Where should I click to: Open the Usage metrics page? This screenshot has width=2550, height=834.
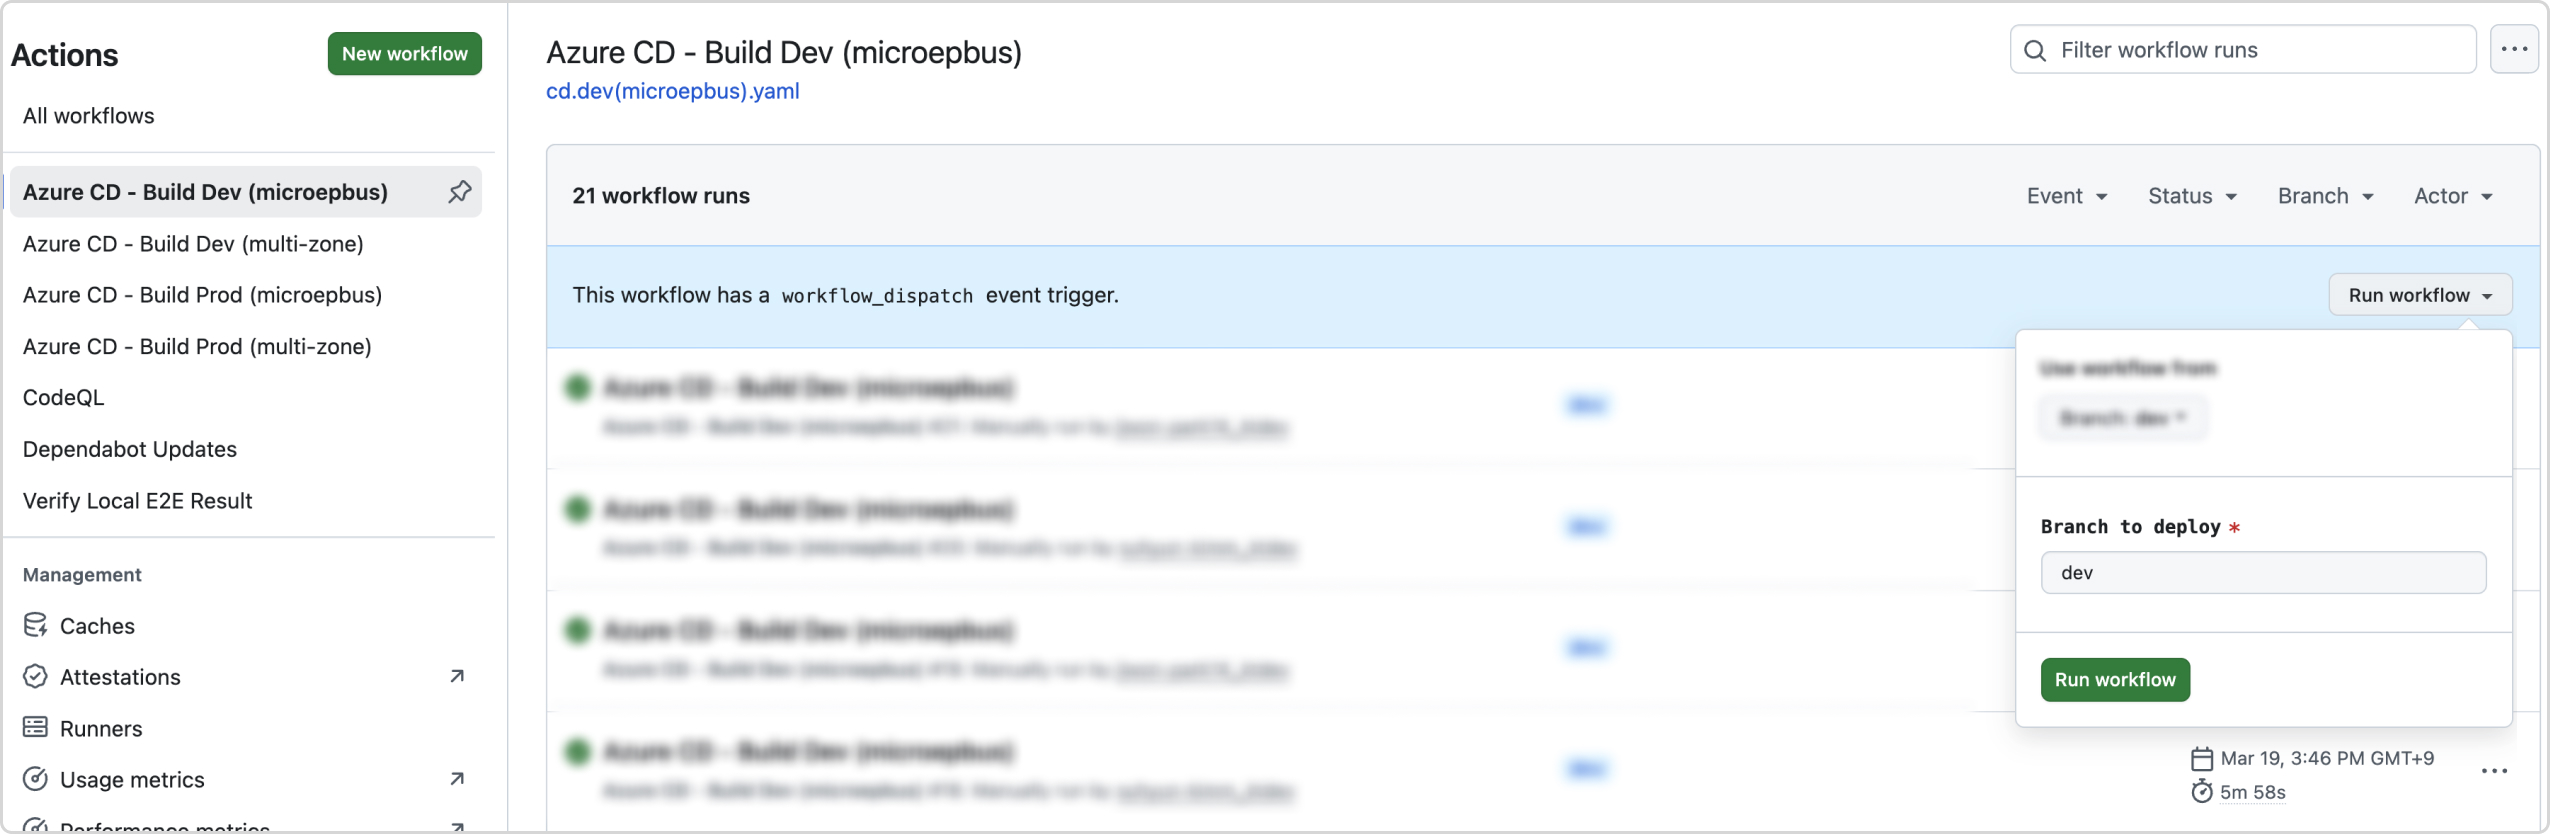pyautogui.click(x=132, y=780)
